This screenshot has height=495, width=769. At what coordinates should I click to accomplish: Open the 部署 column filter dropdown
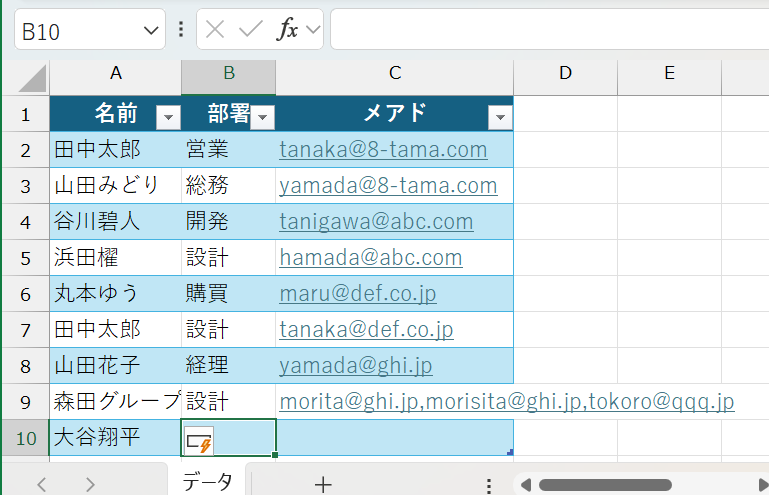[x=263, y=117]
